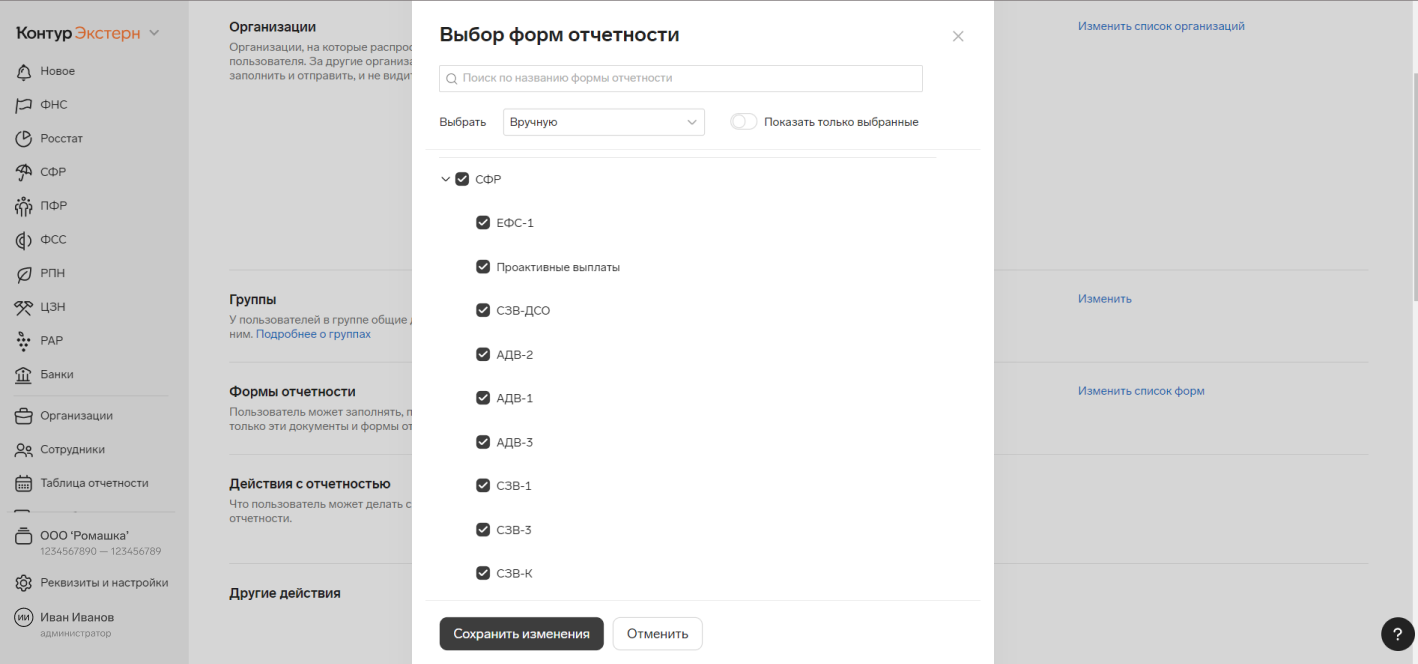Click the ФНС flag icon in sidebar

click(24, 105)
